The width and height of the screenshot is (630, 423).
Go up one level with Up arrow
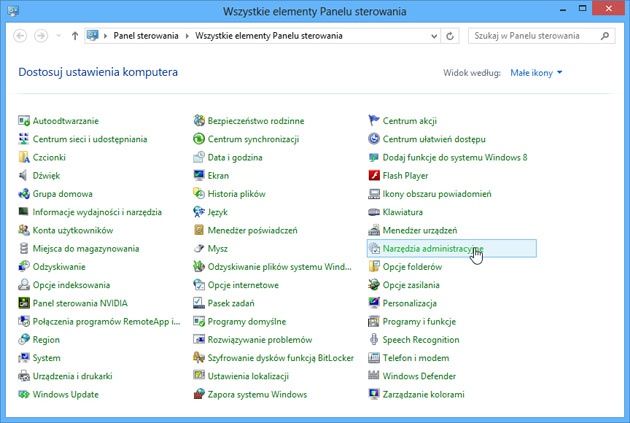pos(75,36)
